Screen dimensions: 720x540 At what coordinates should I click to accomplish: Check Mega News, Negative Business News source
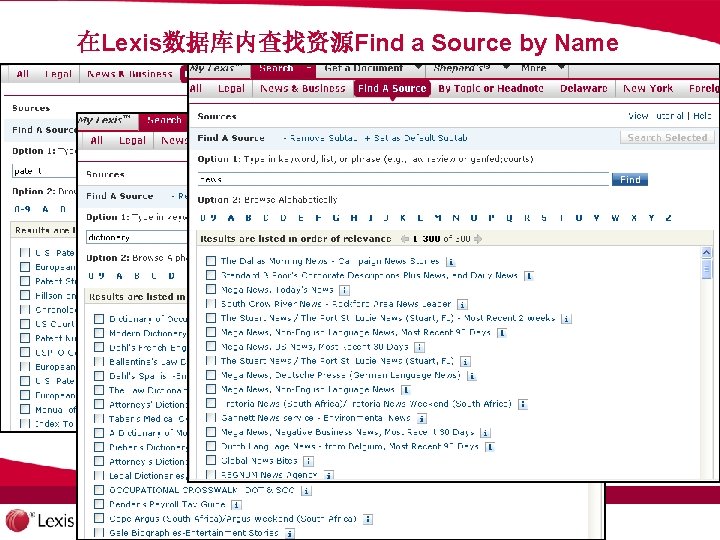pos(211,432)
